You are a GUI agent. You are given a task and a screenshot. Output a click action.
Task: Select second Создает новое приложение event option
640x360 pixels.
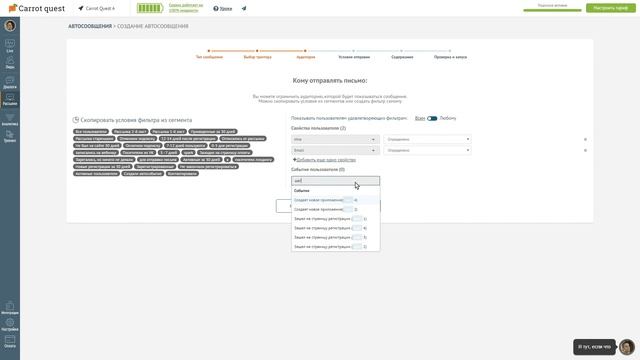coord(335,209)
